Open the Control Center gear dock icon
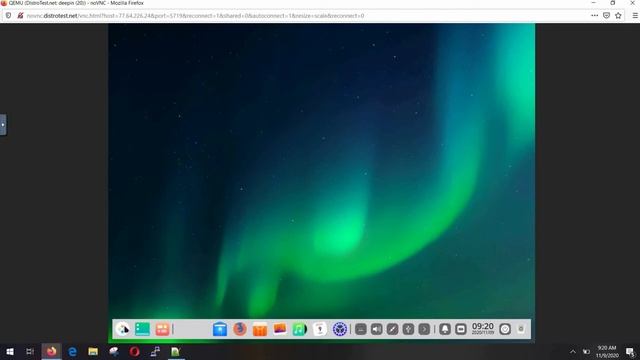Viewport: 640px width, 360px height. (340, 329)
